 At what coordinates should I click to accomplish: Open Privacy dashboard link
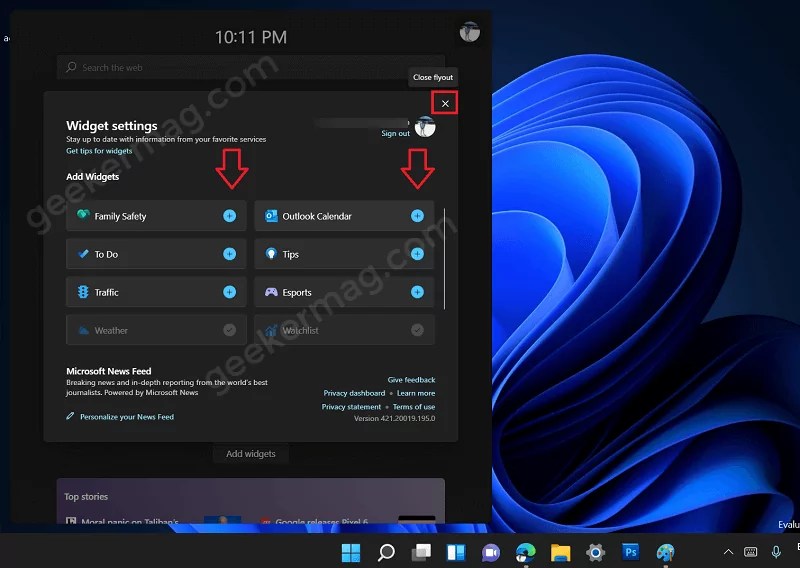click(x=354, y=393)
